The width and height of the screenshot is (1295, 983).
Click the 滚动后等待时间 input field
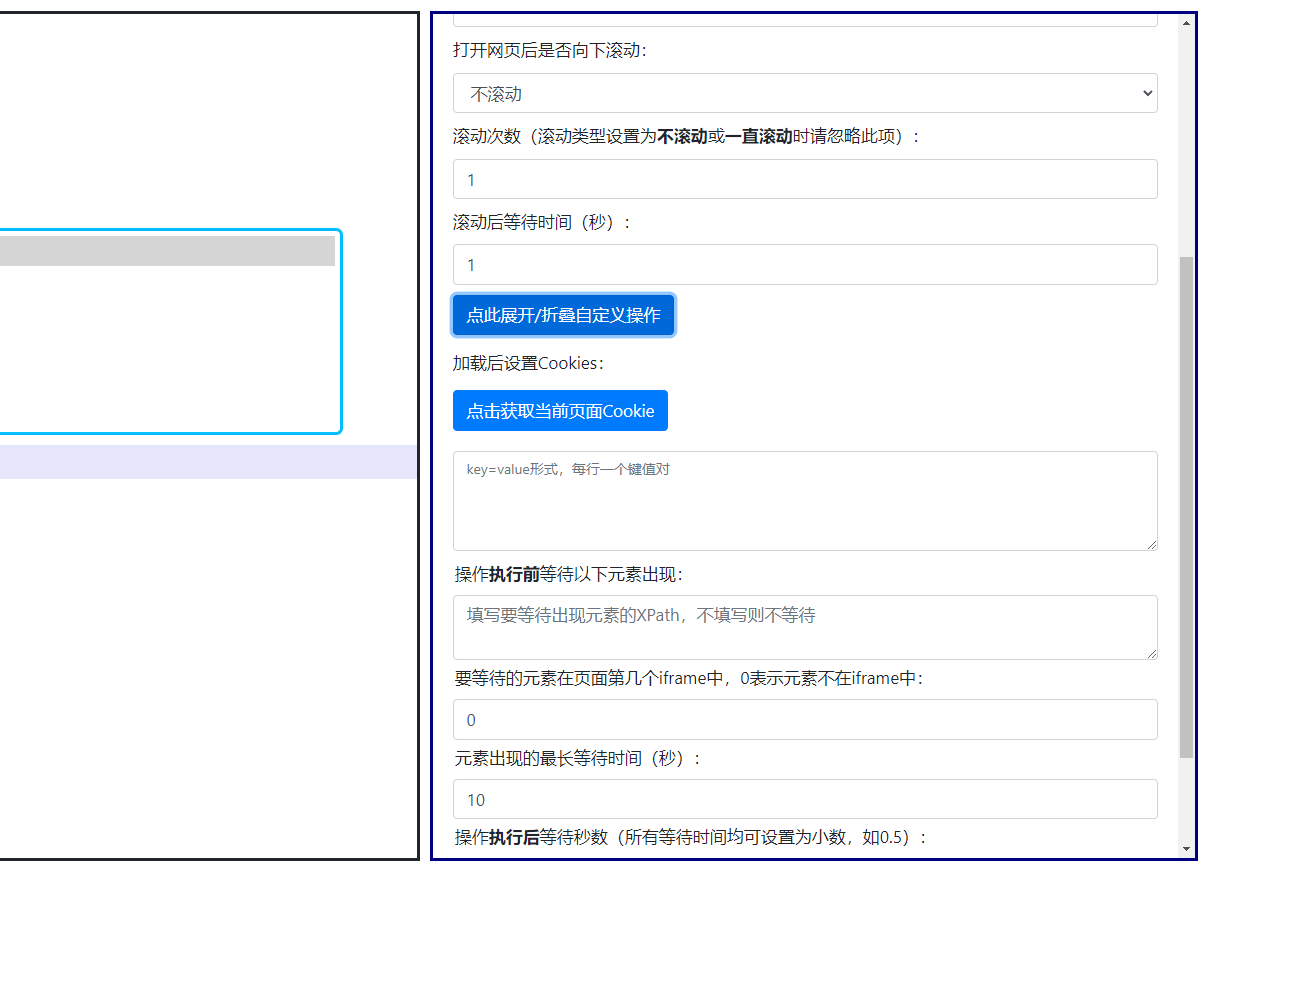coord(805,264)
